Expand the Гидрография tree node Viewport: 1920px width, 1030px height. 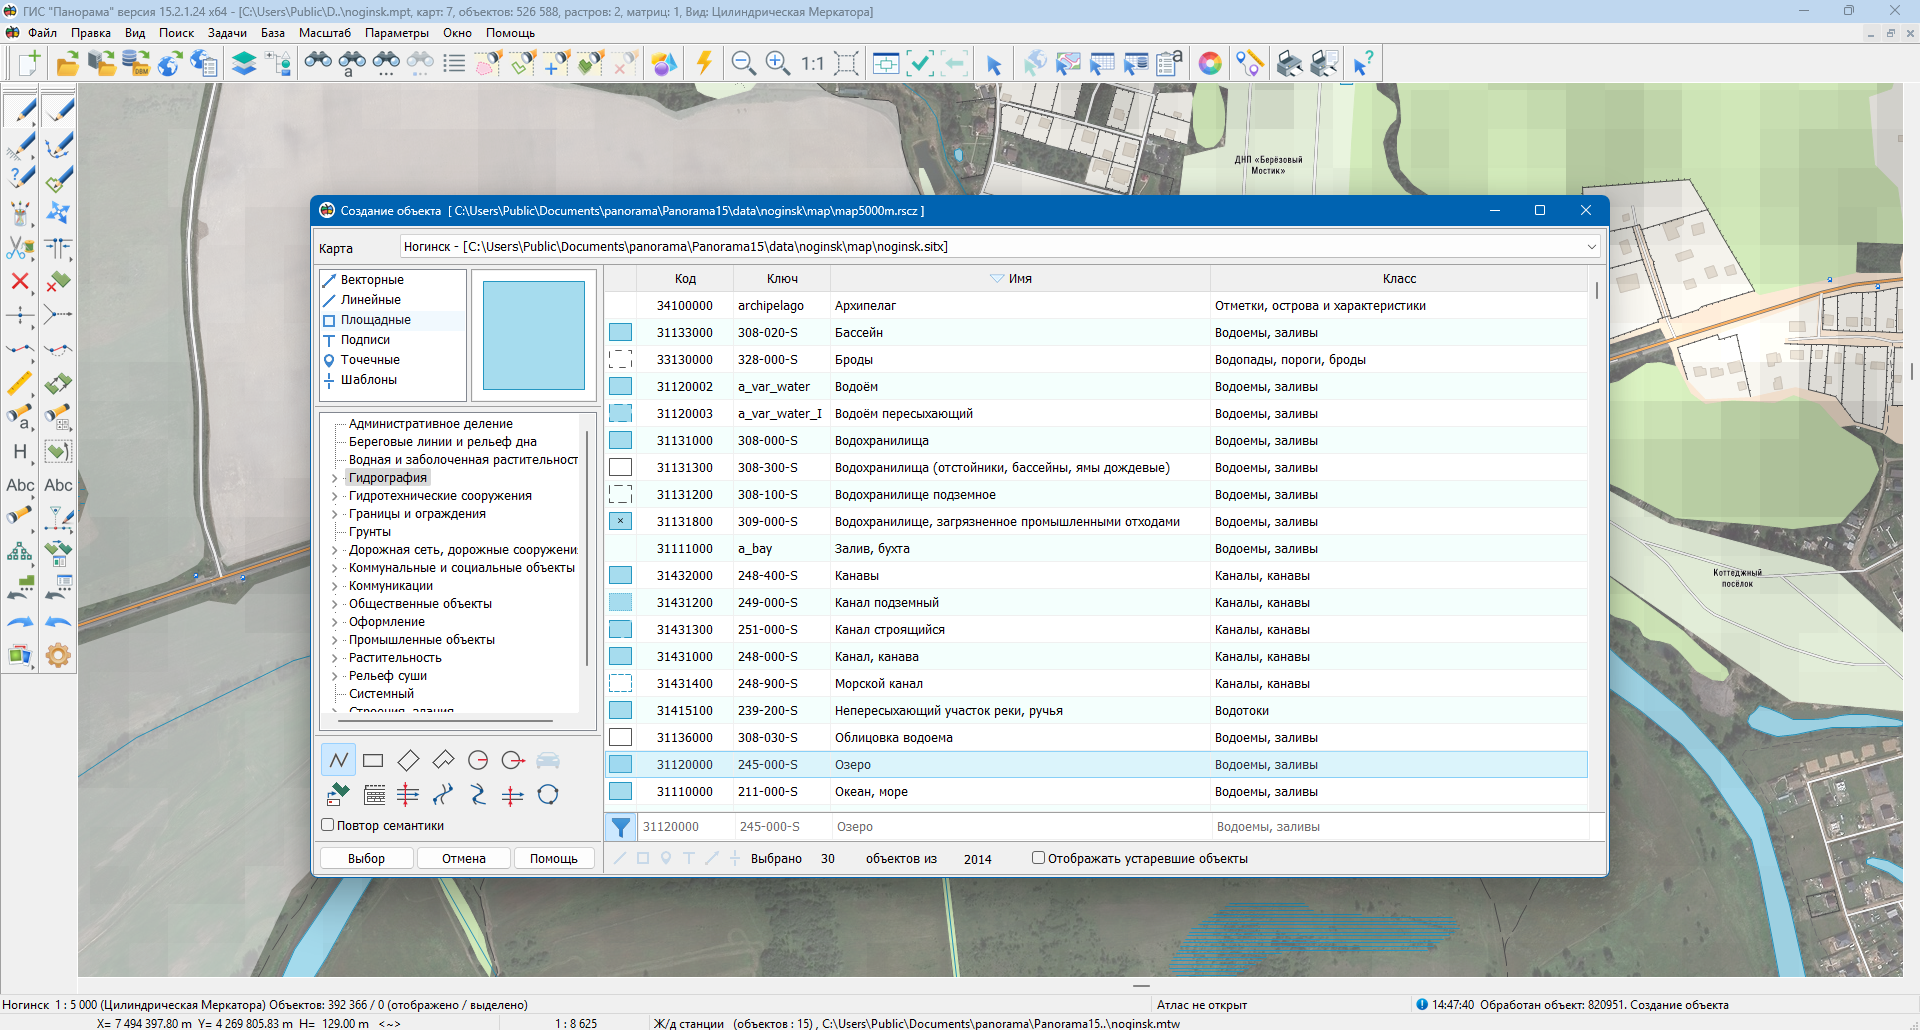point(335,479)
